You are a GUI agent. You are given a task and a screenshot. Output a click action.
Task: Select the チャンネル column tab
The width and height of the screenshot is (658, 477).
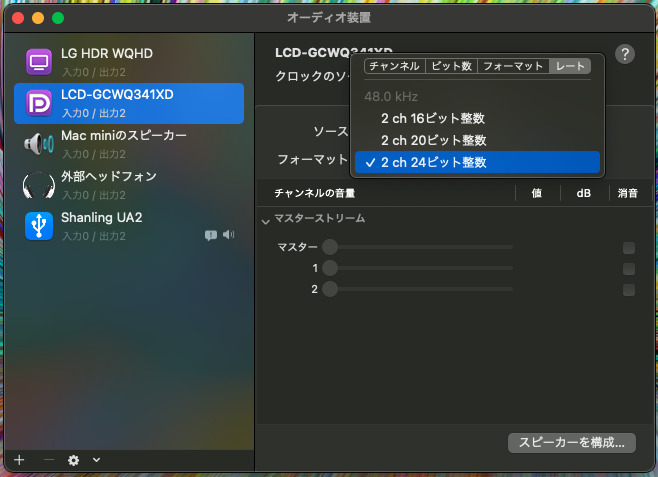[394, 66]
